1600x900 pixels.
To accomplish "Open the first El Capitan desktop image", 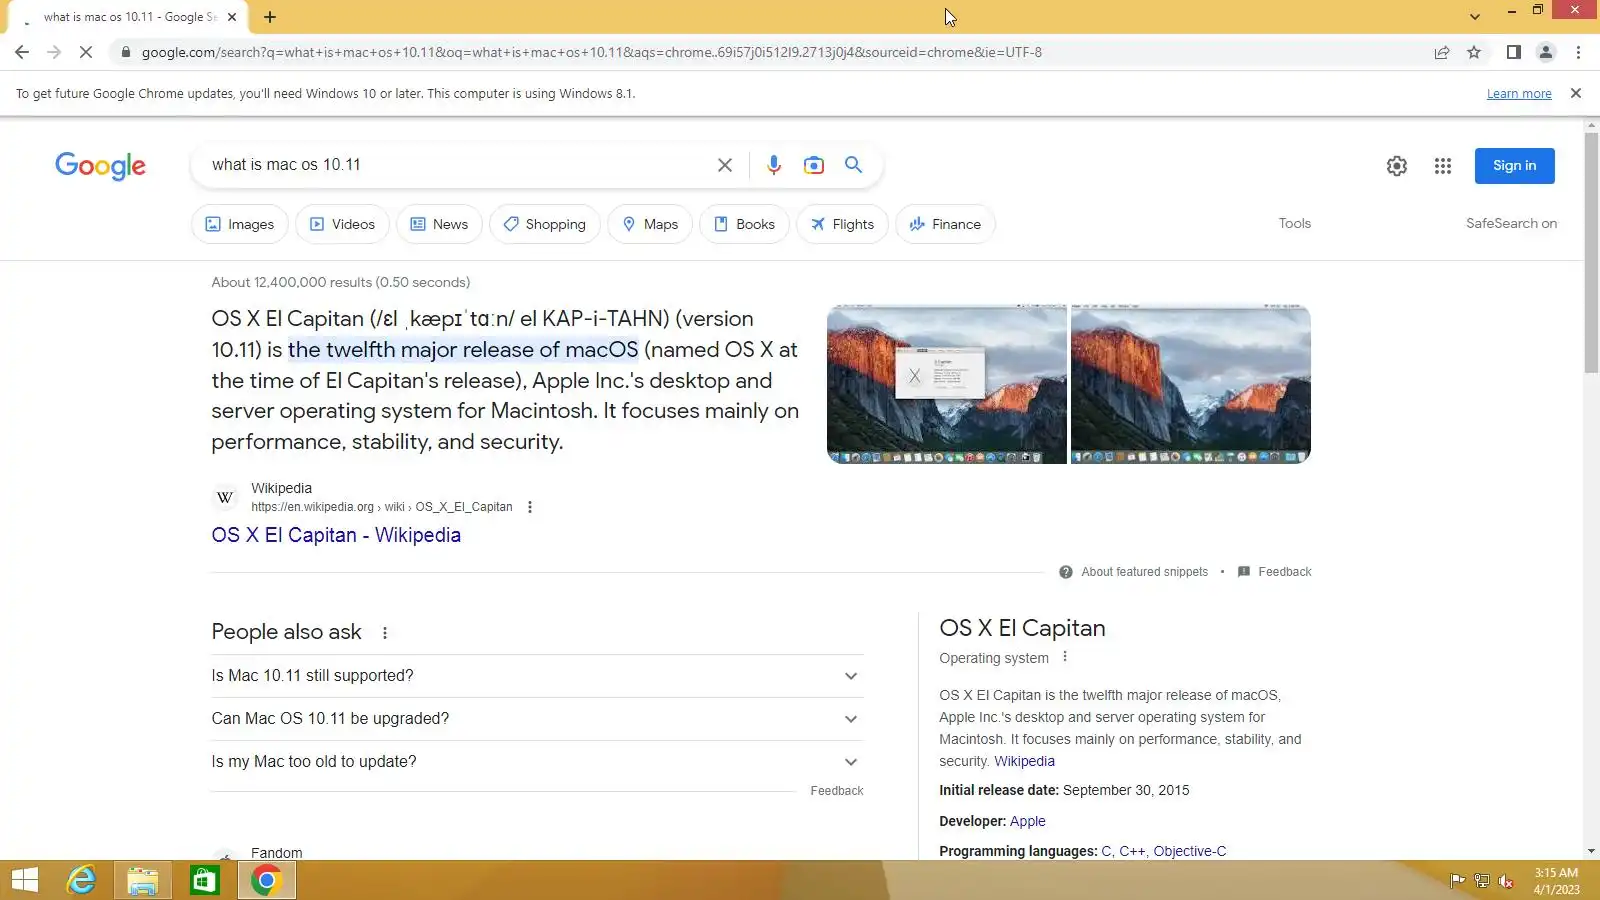I will pos(947,384).
